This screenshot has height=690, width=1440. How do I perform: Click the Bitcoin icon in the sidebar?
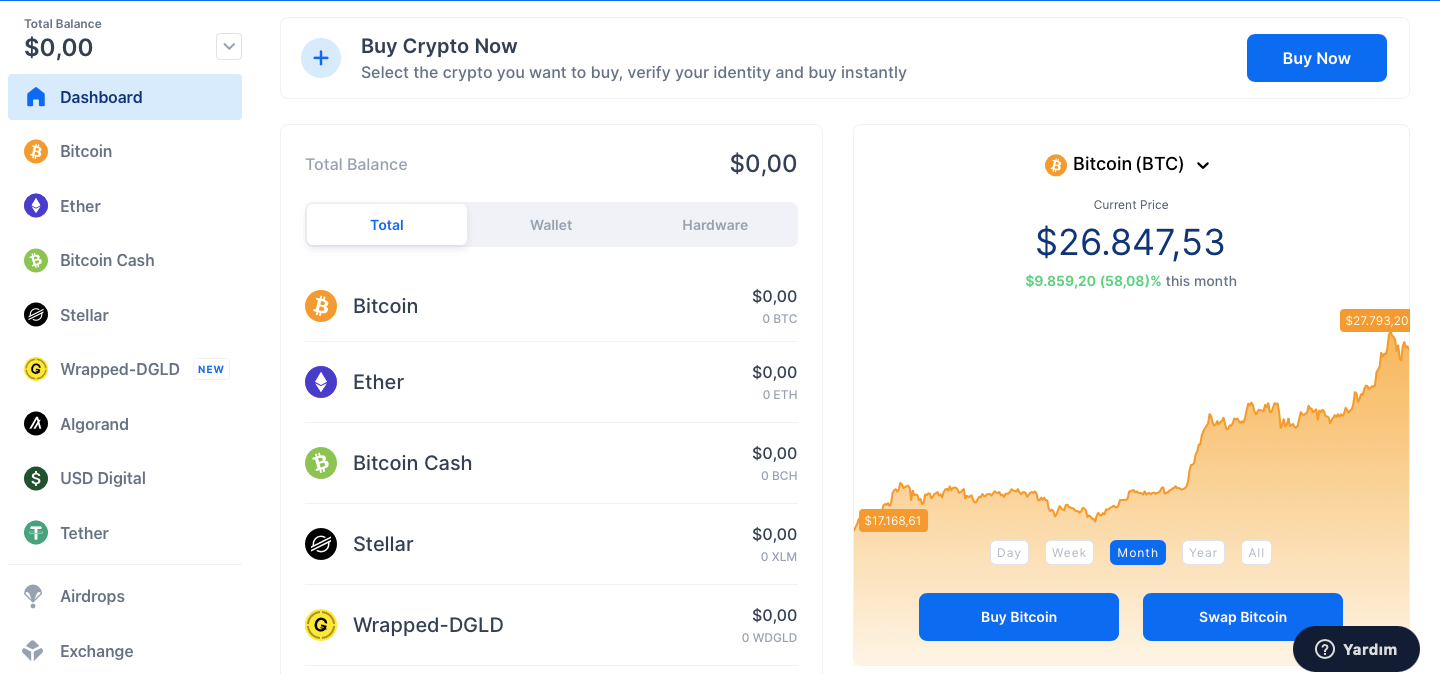point(36,151)
